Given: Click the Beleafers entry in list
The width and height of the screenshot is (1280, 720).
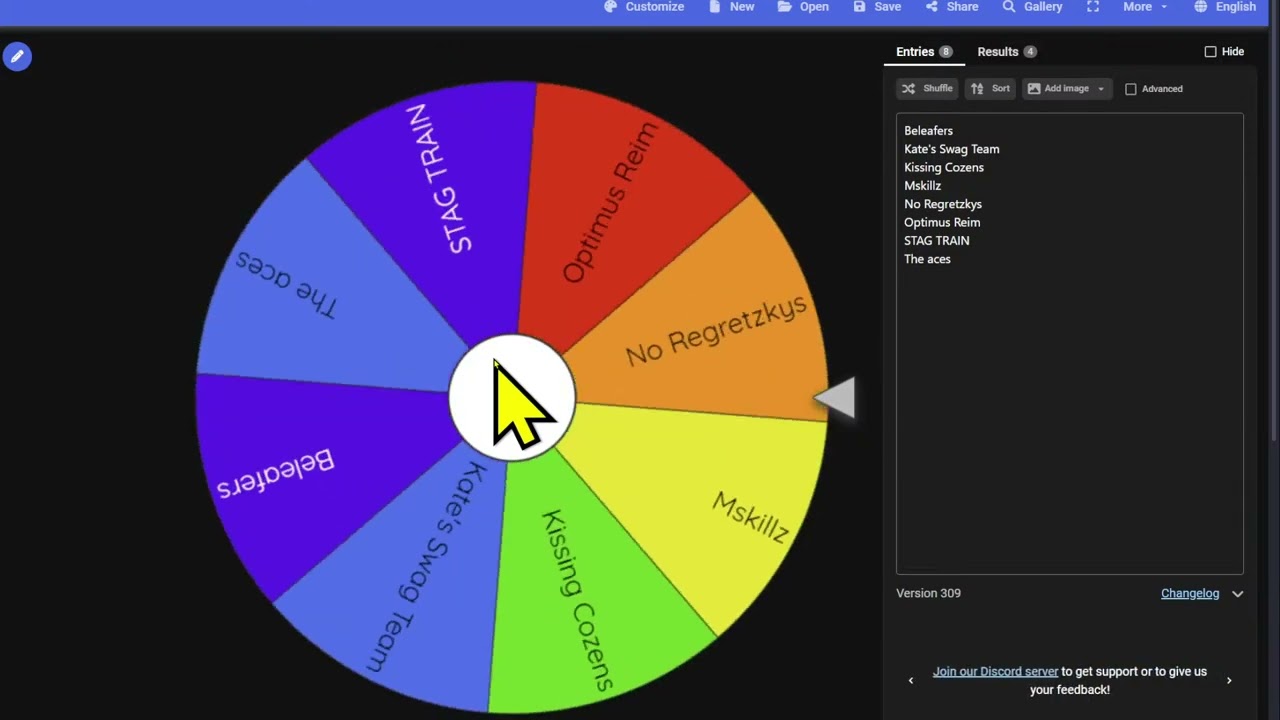Looking at the screenshot, I should click(928, 131).
